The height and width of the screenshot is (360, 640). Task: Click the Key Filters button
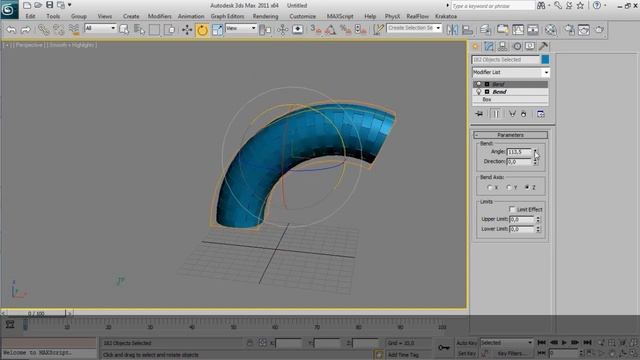tap(511, 353)
